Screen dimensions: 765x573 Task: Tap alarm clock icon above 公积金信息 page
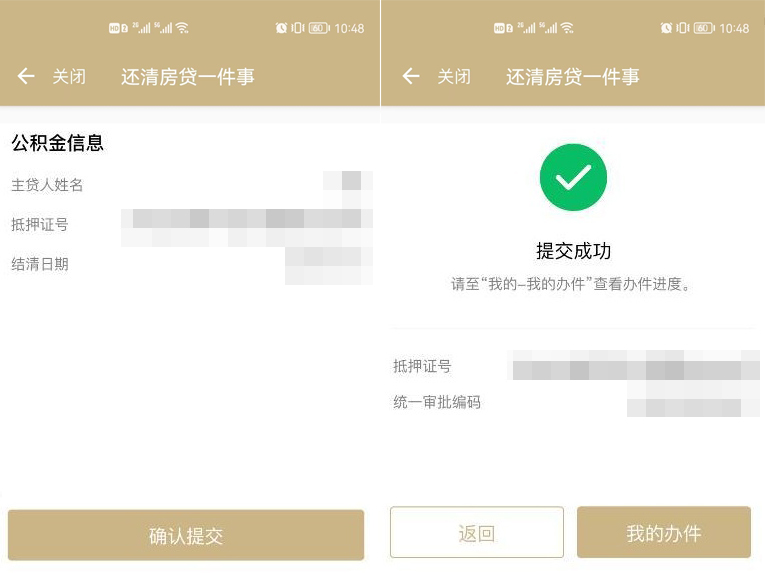point(281,28)
